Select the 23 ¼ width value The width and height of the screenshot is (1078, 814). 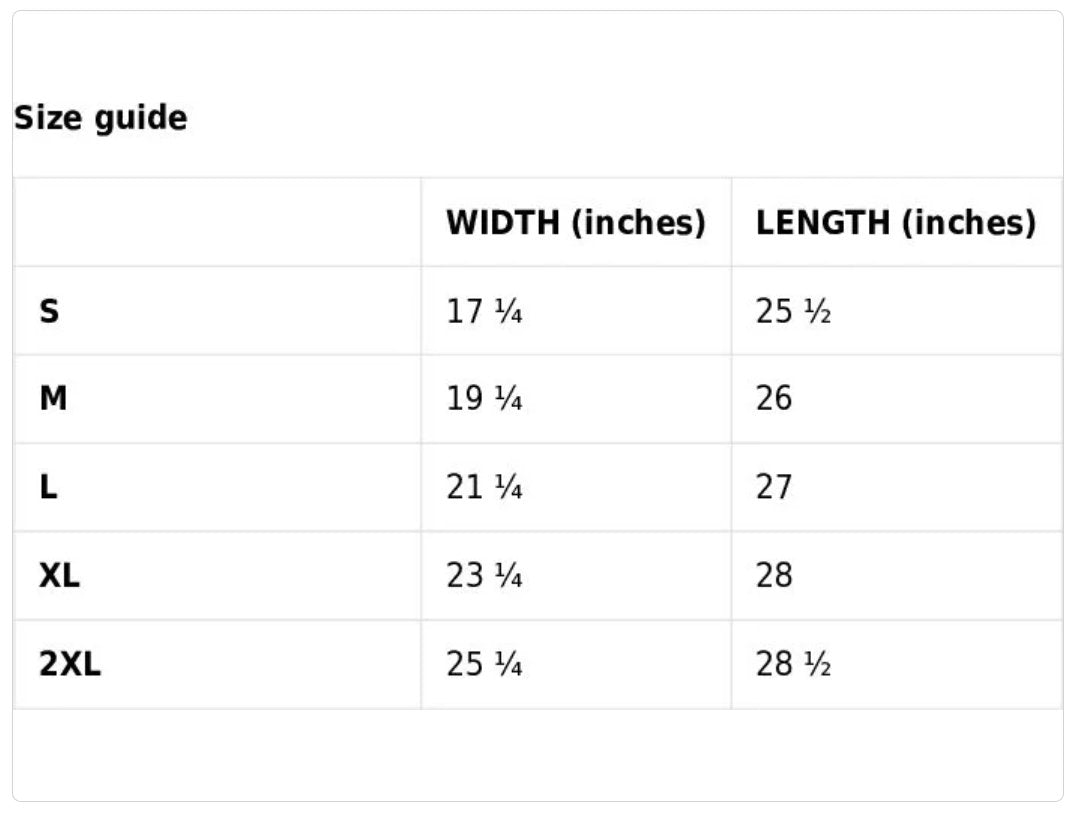484,577
